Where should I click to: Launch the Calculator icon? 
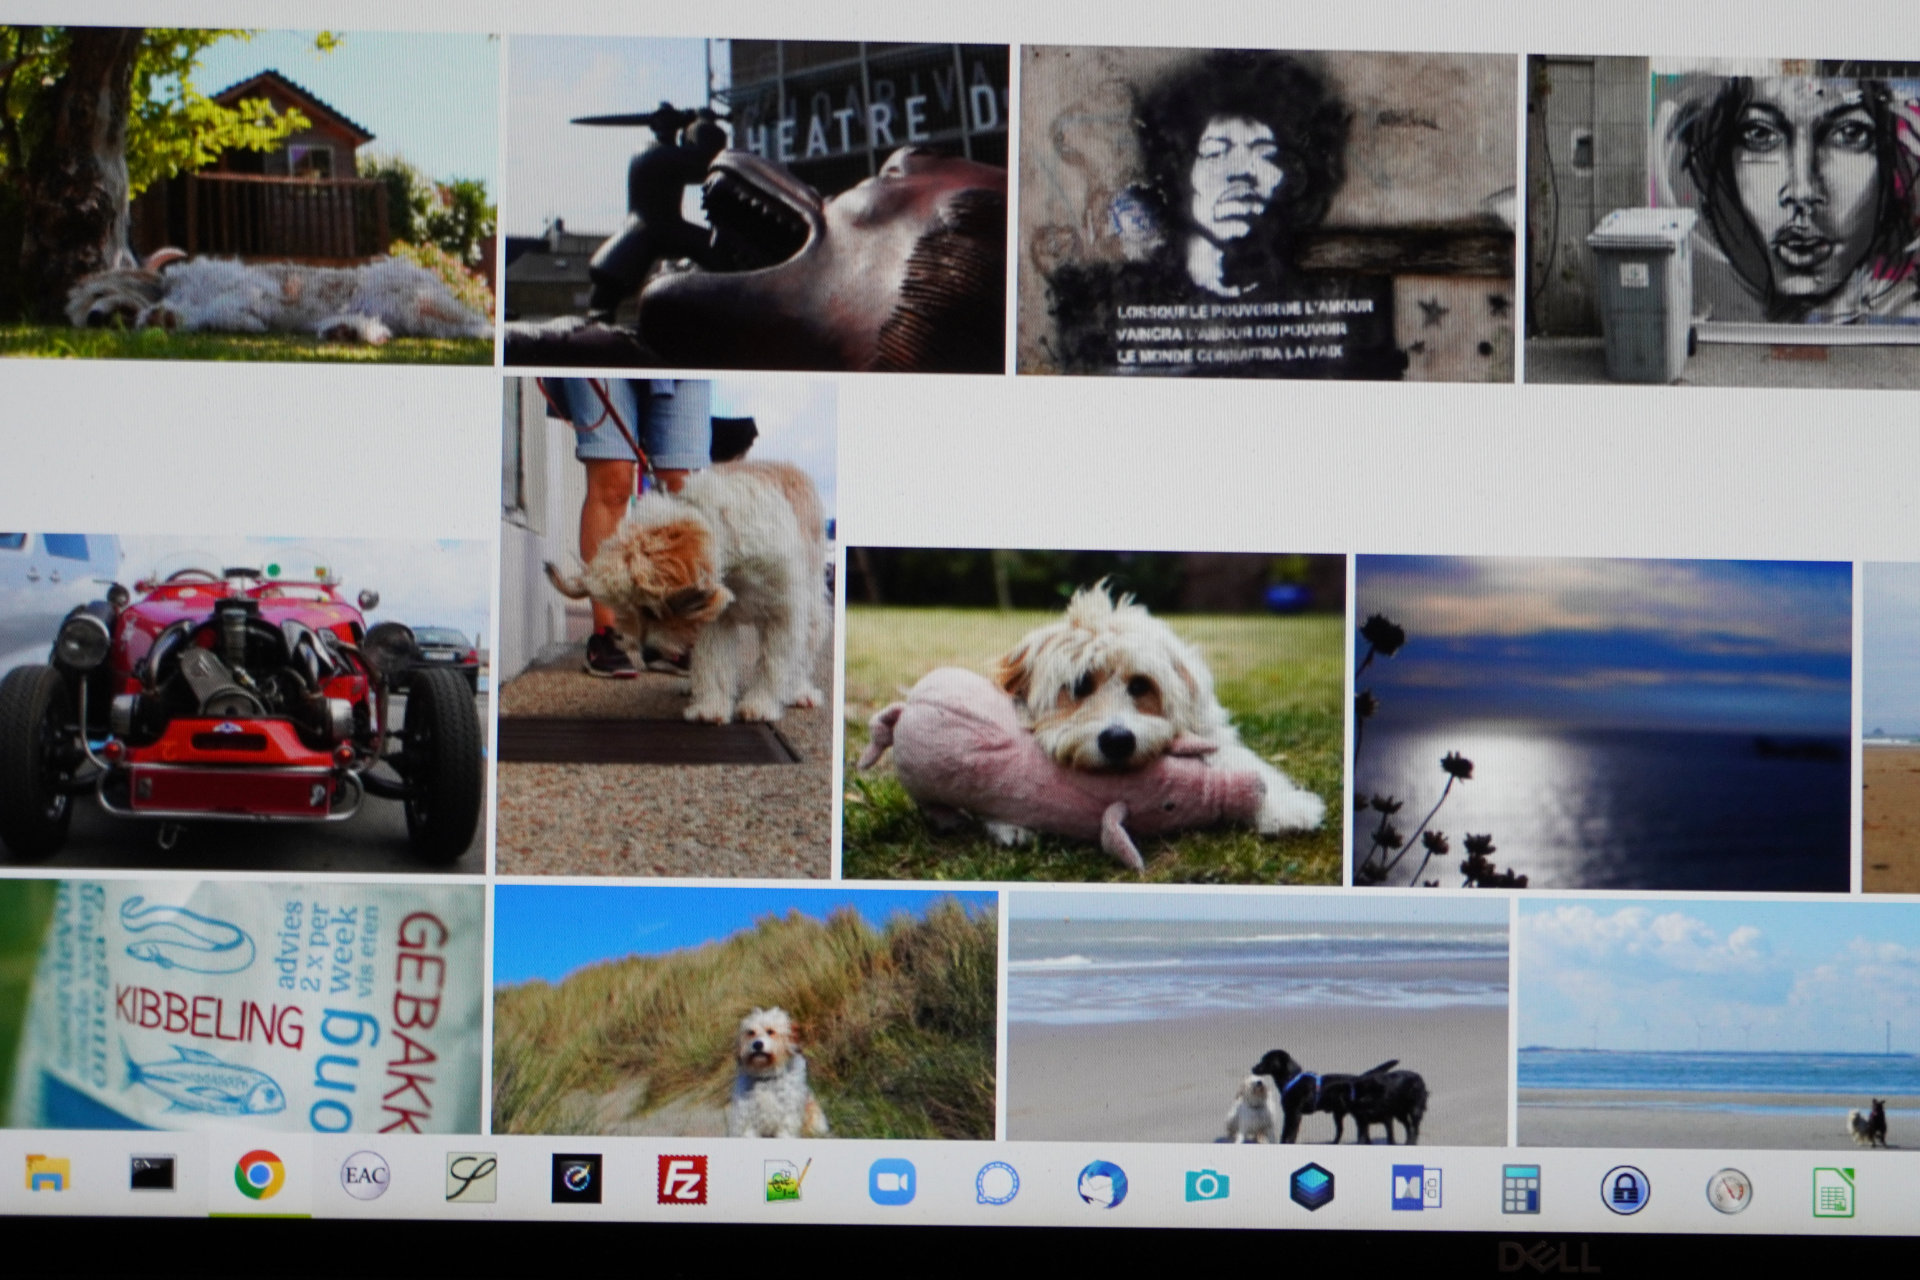1521,1189
